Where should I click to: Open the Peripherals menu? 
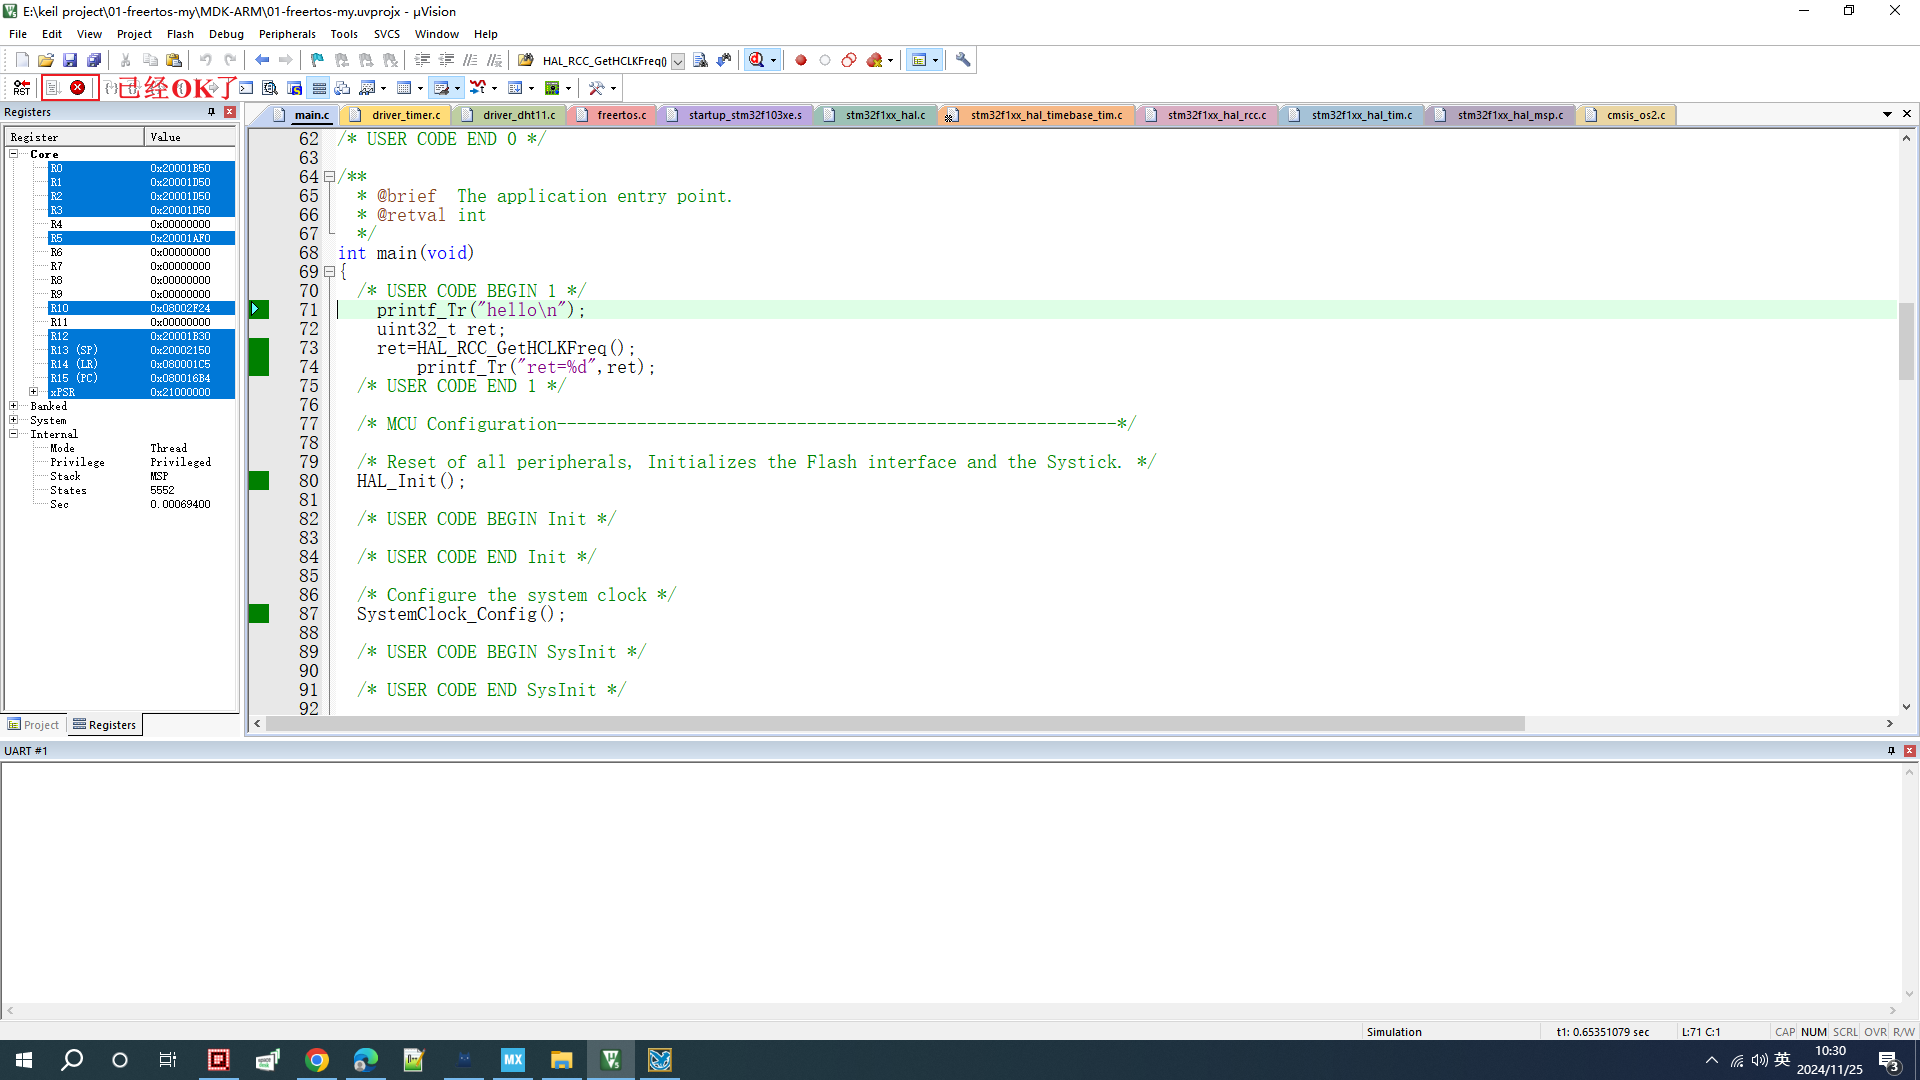click(287, 34)
